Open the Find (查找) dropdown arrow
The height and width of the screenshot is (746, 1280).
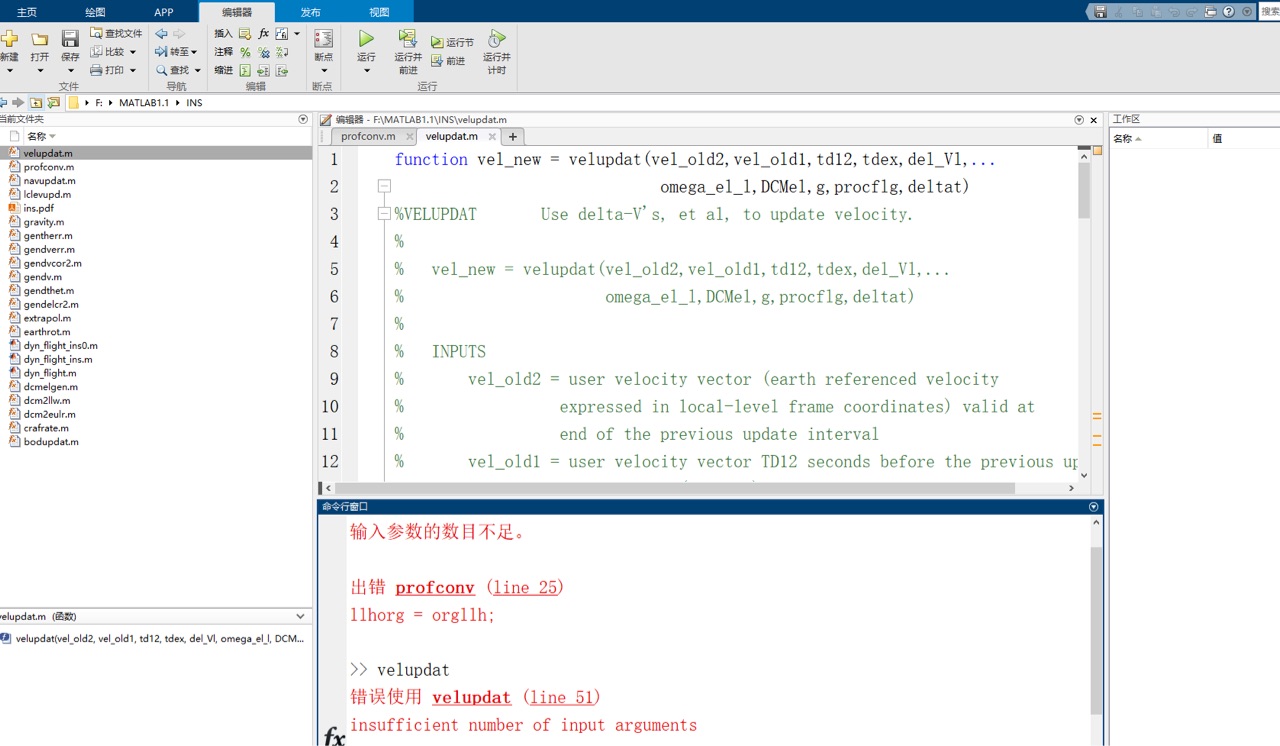click(x=197, y=70)
